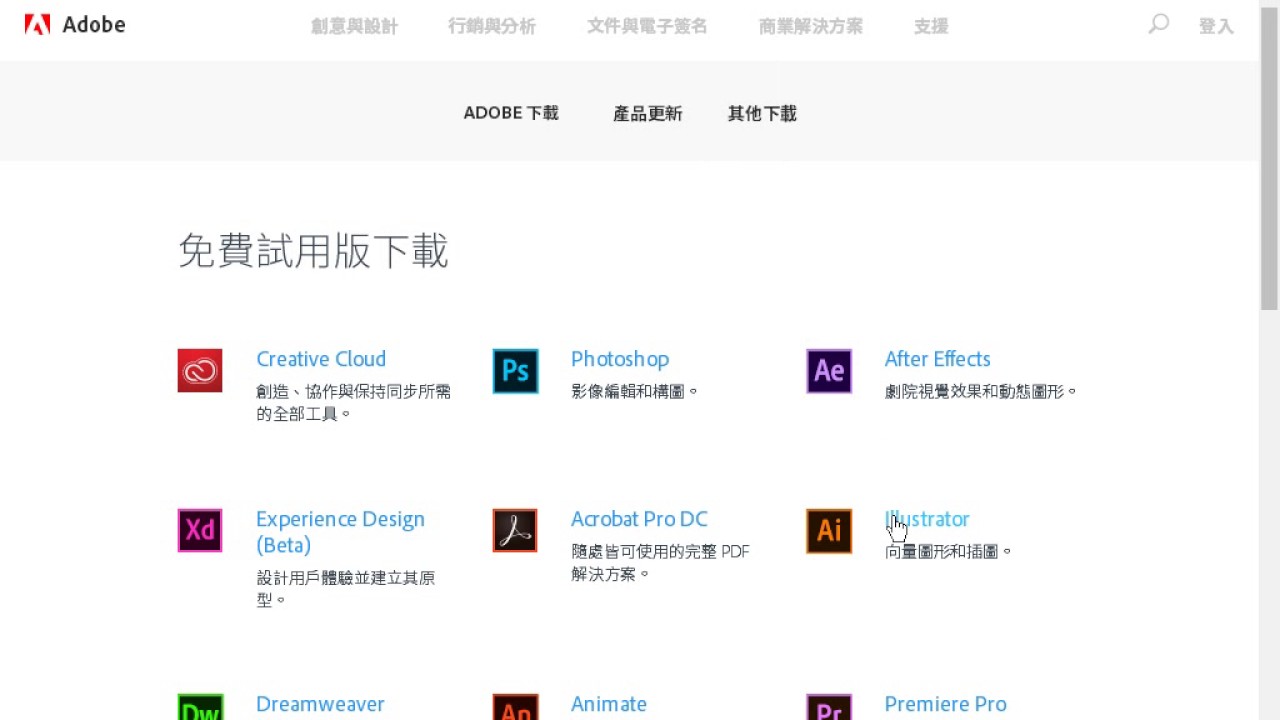The image size is (1280, 720).
Task: Open the 行銷與分析 menu
Action: (492, 27)
